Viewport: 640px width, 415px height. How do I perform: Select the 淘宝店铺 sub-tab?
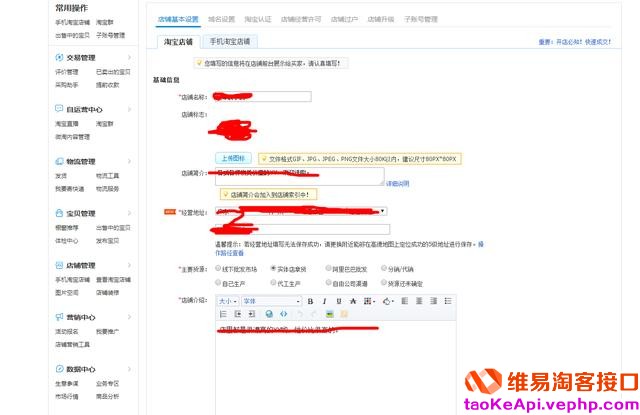[178, 42]
